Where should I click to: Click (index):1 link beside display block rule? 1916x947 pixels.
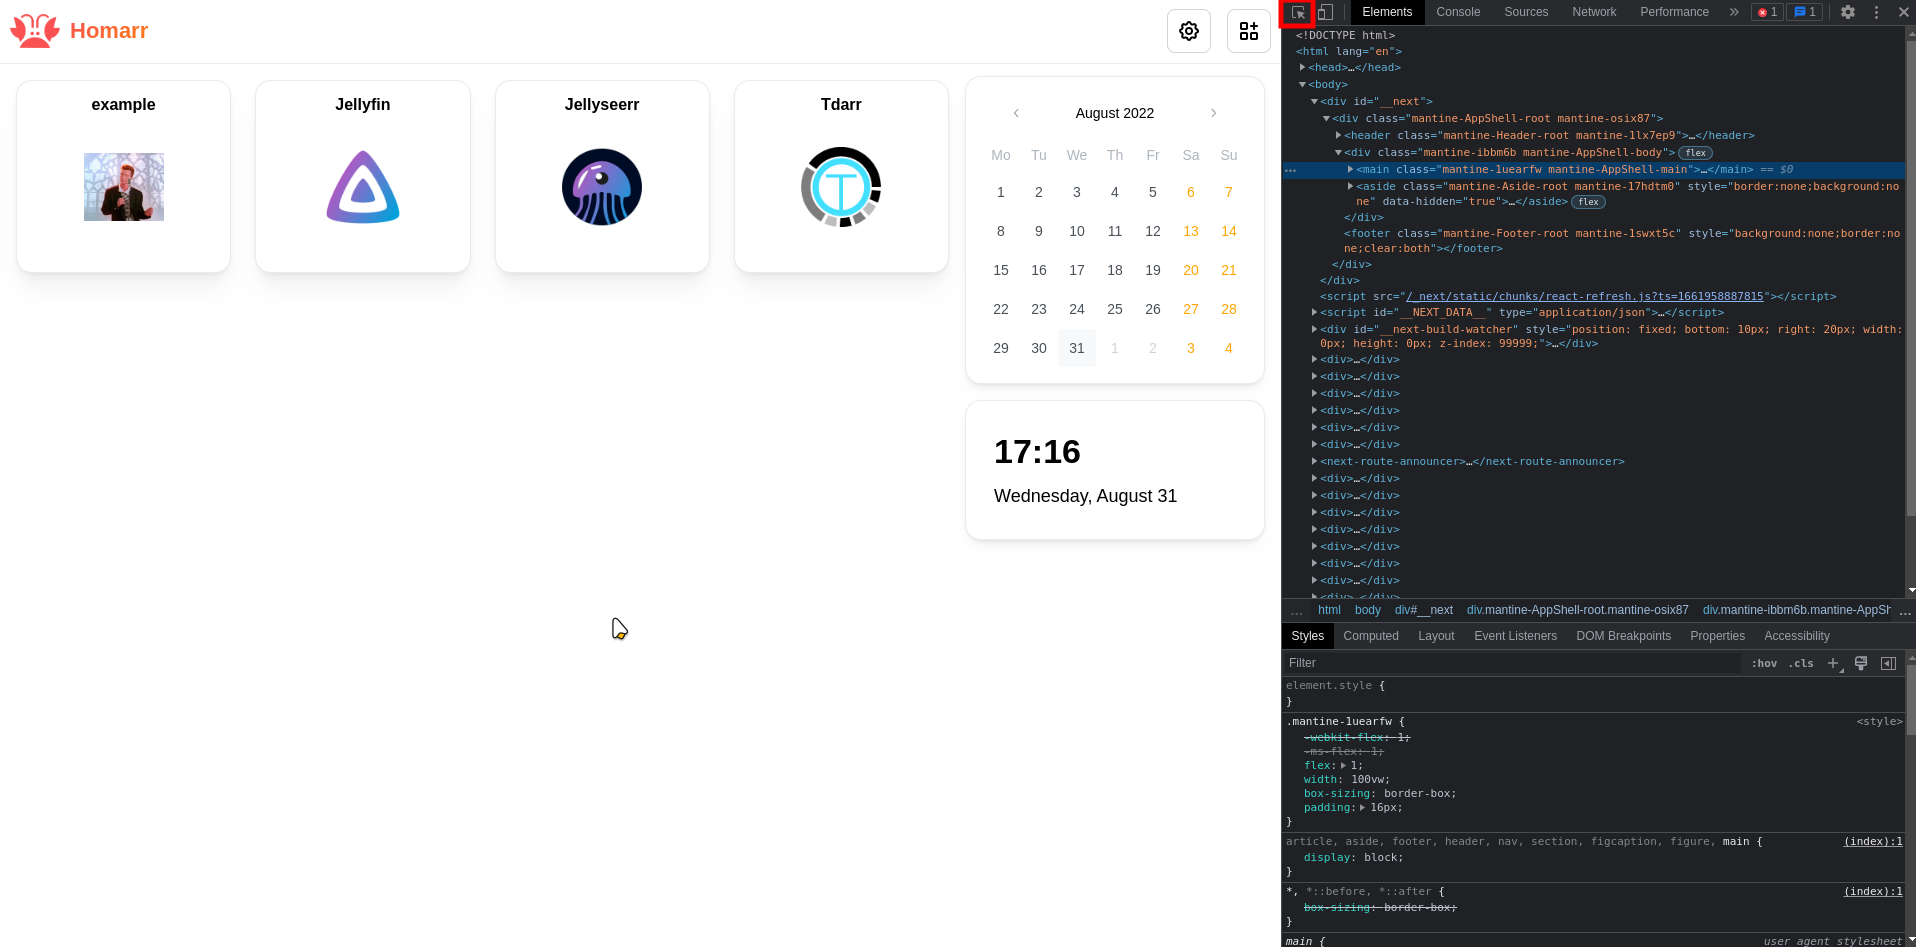[1873, 841]
